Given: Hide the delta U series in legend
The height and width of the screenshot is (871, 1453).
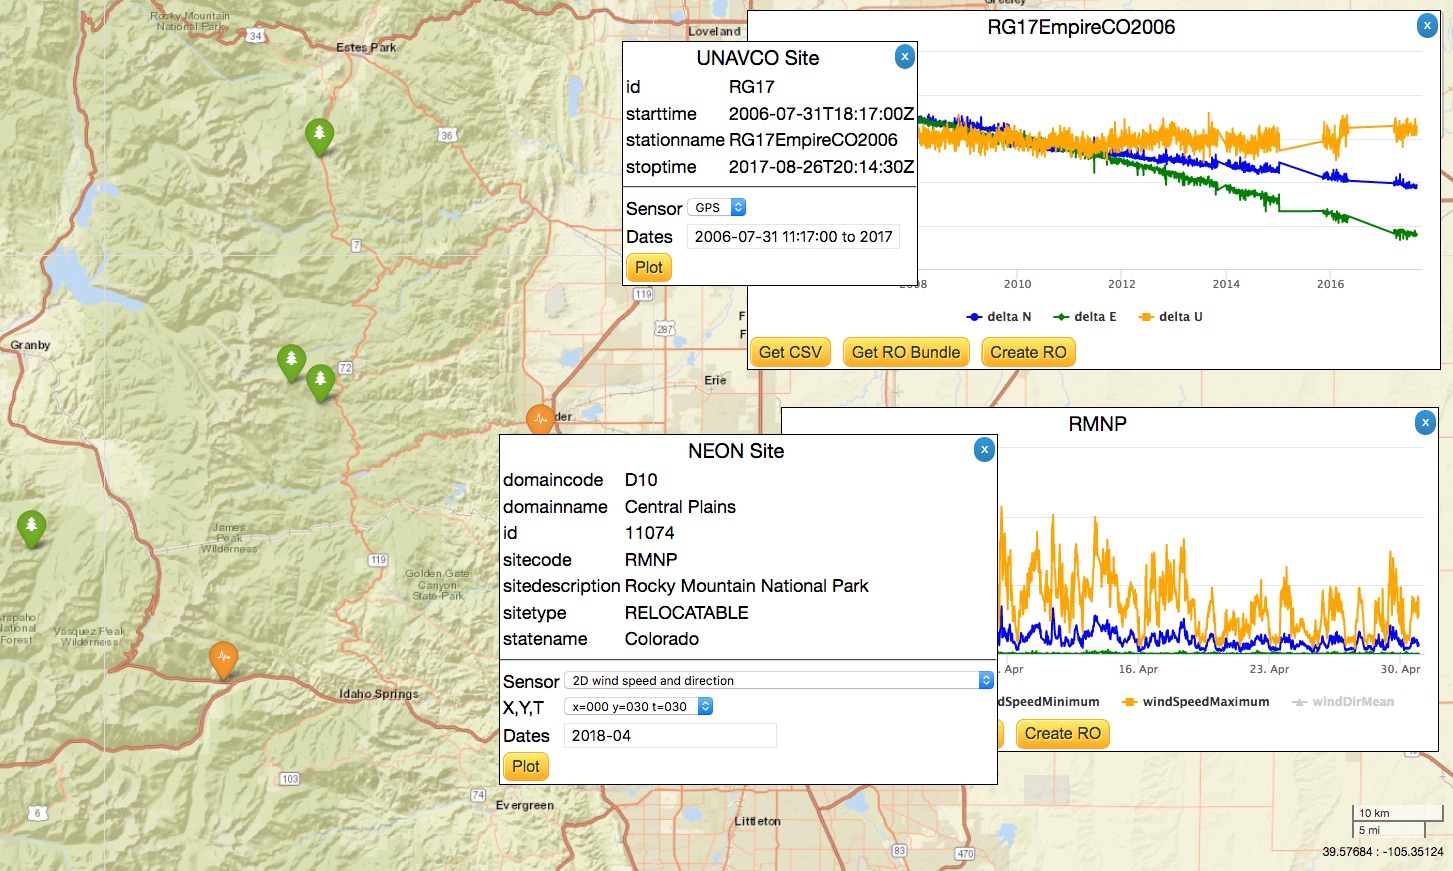Looking at the screenshot, I should point(1170,317).
